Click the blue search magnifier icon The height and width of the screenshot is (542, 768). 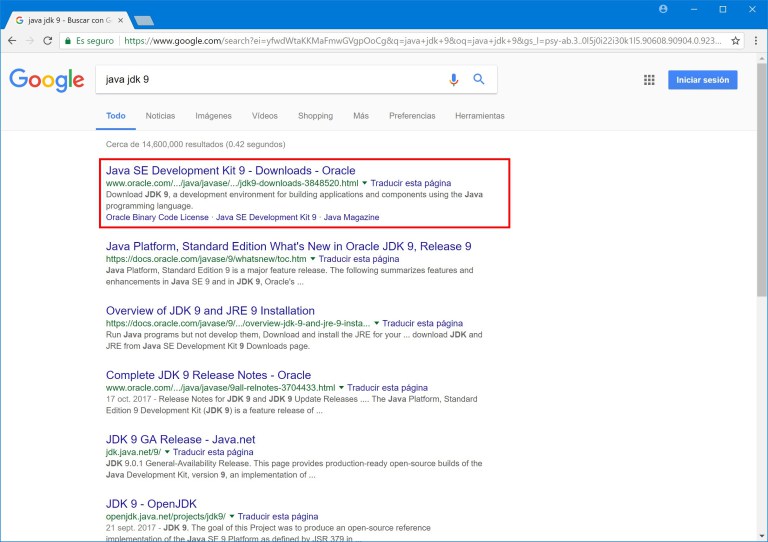(479, 80)
